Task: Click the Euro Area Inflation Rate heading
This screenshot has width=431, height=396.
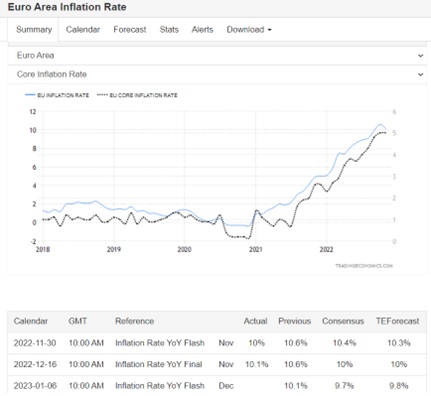Action: 67,7
